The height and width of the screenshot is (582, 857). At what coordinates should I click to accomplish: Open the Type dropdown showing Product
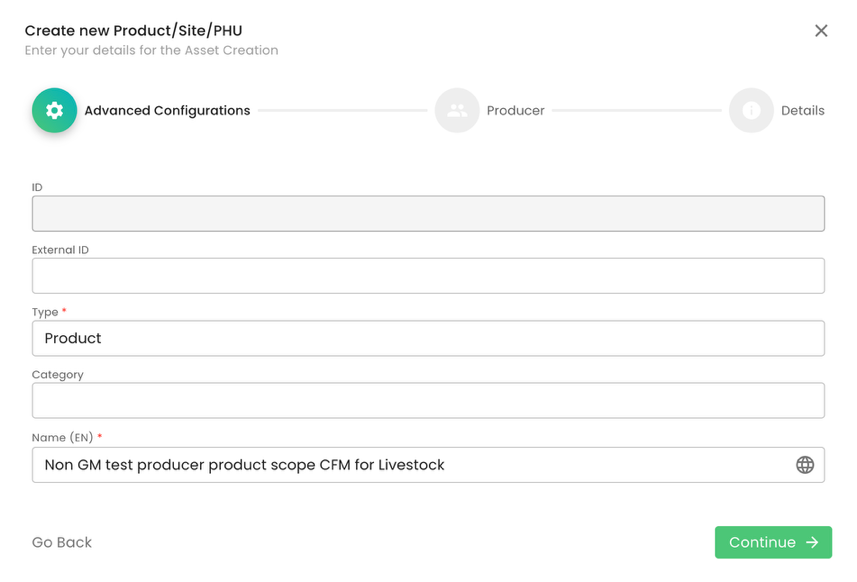(428, 339)
